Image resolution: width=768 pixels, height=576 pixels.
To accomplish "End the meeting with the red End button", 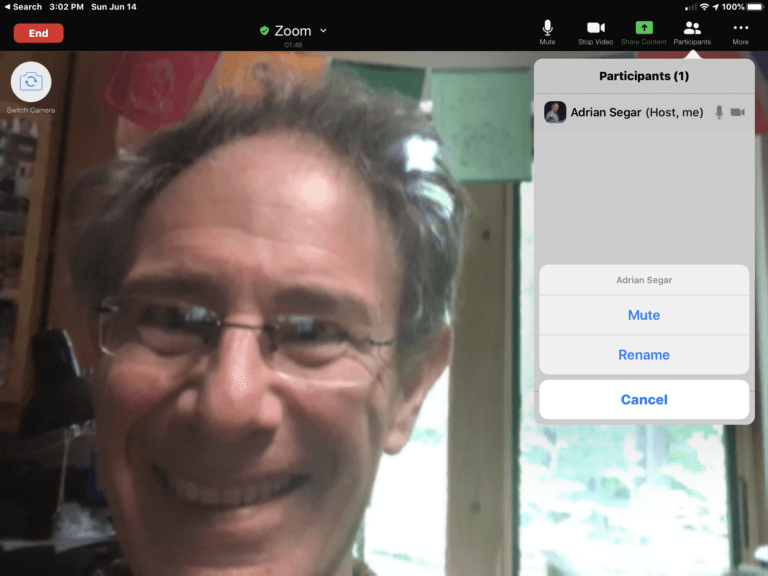I will click(38, 33).
